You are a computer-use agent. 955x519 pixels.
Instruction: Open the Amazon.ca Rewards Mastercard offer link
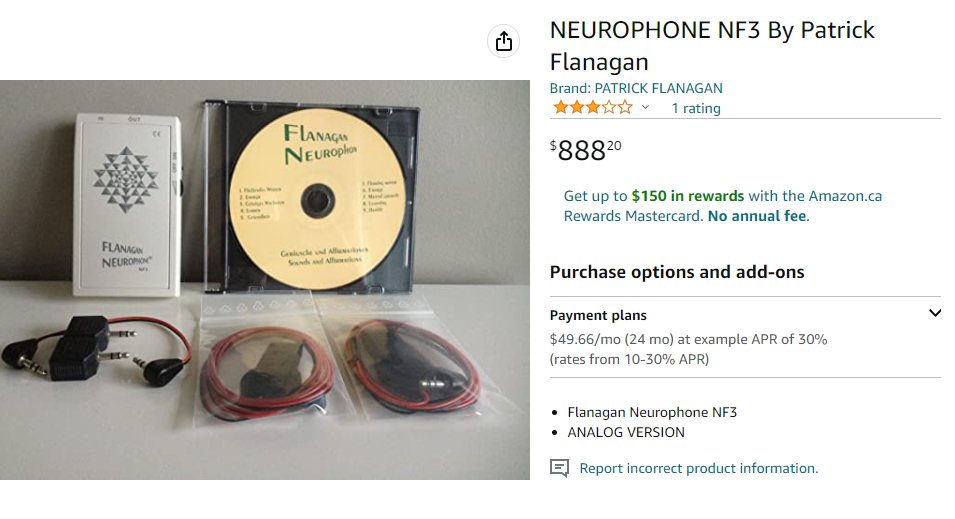[x=723, y=206]
